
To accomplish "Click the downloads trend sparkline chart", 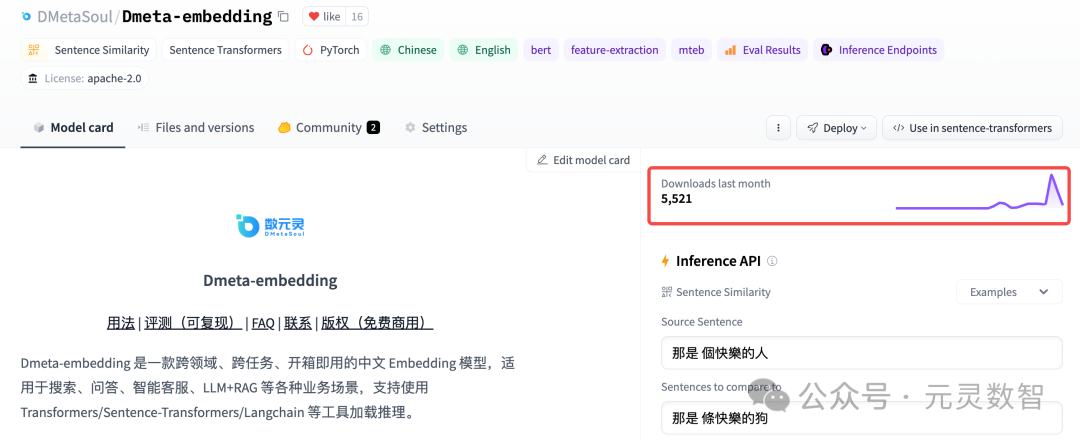I will (979, 191).
